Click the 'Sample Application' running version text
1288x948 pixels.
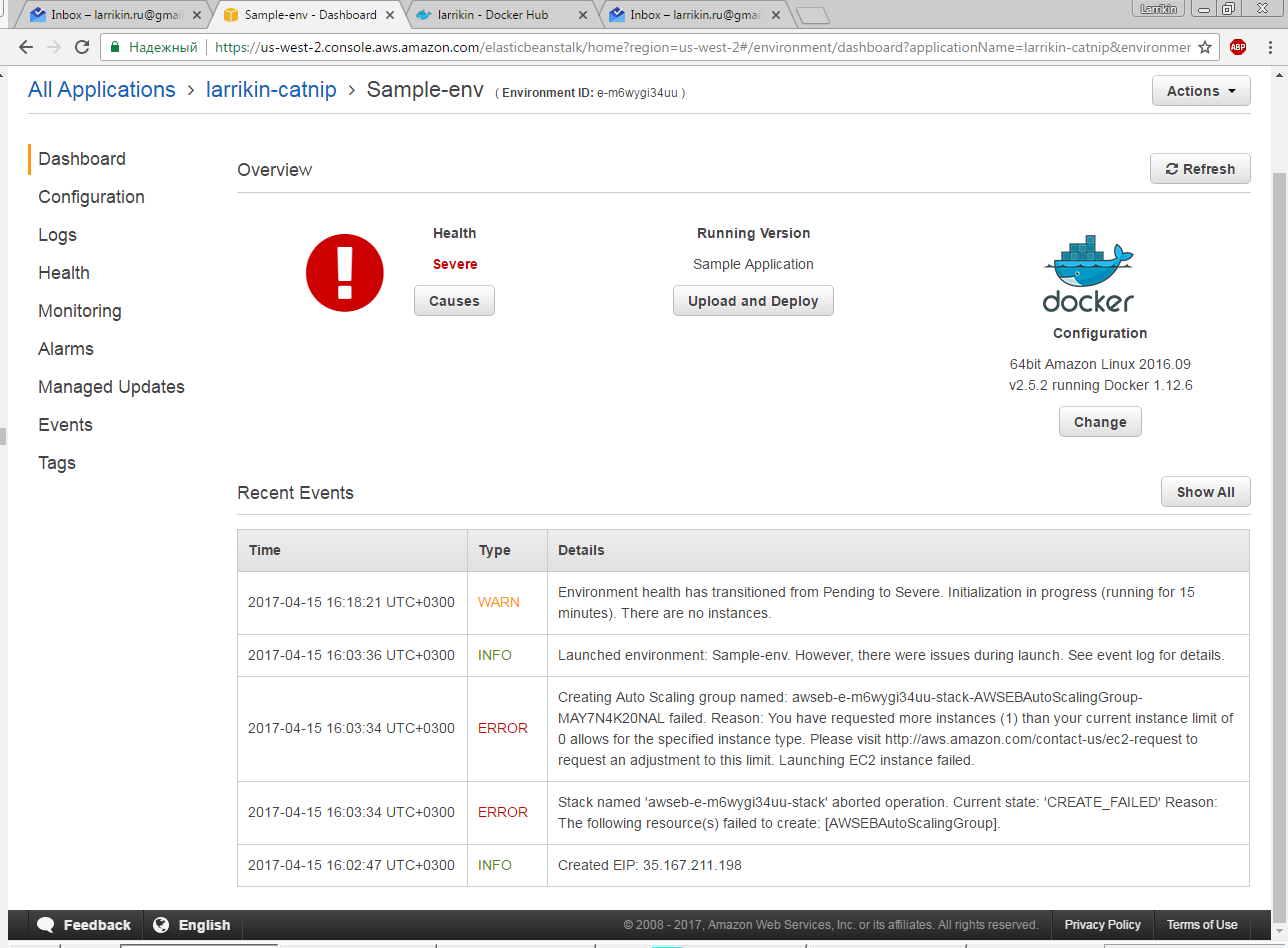[753, 264]
